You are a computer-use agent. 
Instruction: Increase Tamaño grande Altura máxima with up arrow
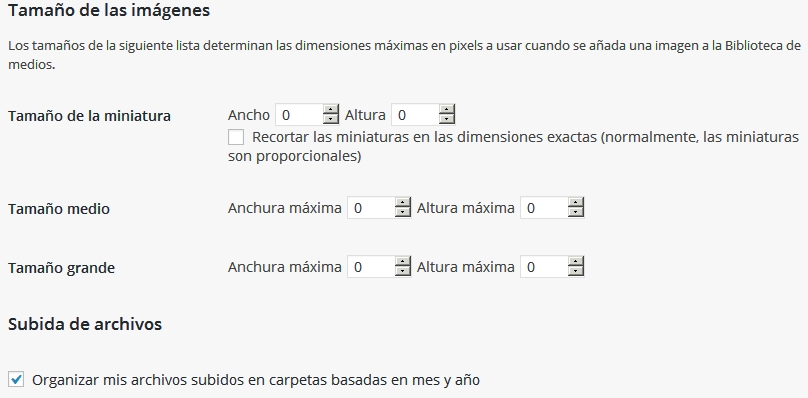[x=576, y=261]
